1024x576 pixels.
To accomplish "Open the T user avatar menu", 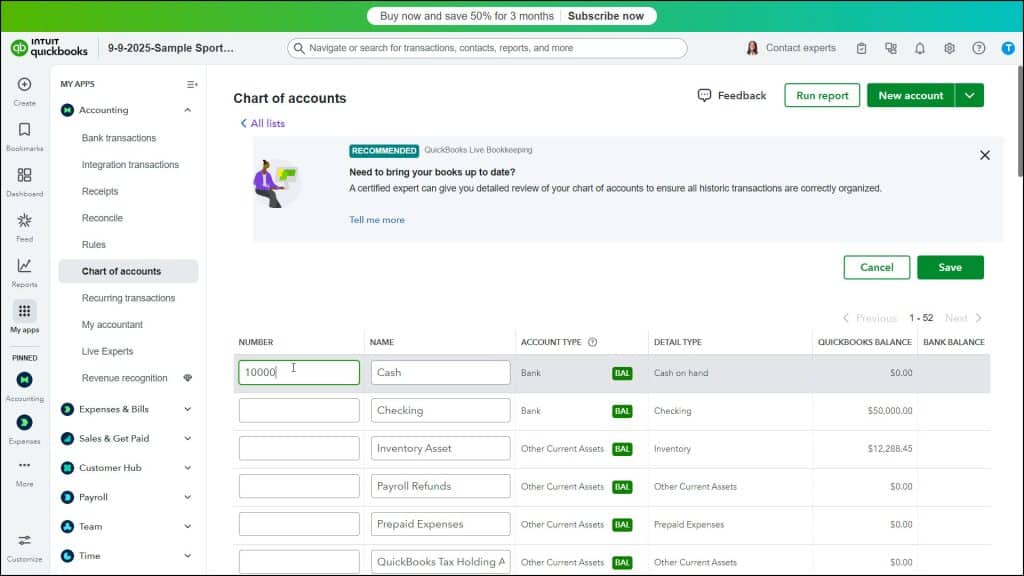I will 1008,47.
